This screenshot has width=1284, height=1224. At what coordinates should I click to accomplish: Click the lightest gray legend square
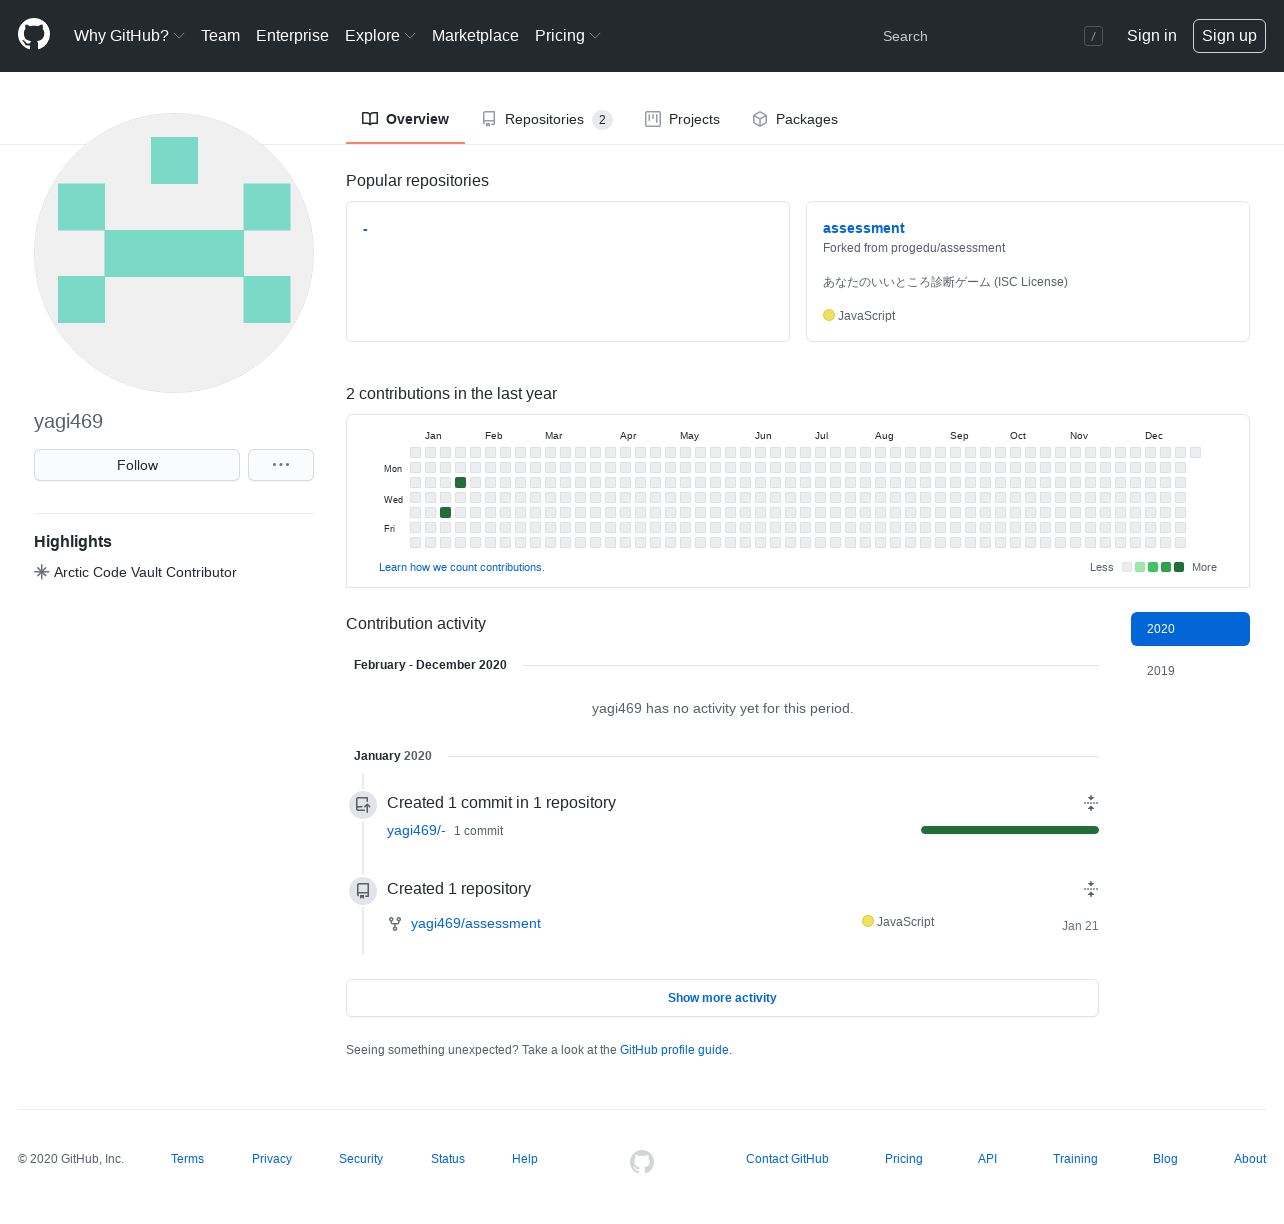tap(1127, 567)
